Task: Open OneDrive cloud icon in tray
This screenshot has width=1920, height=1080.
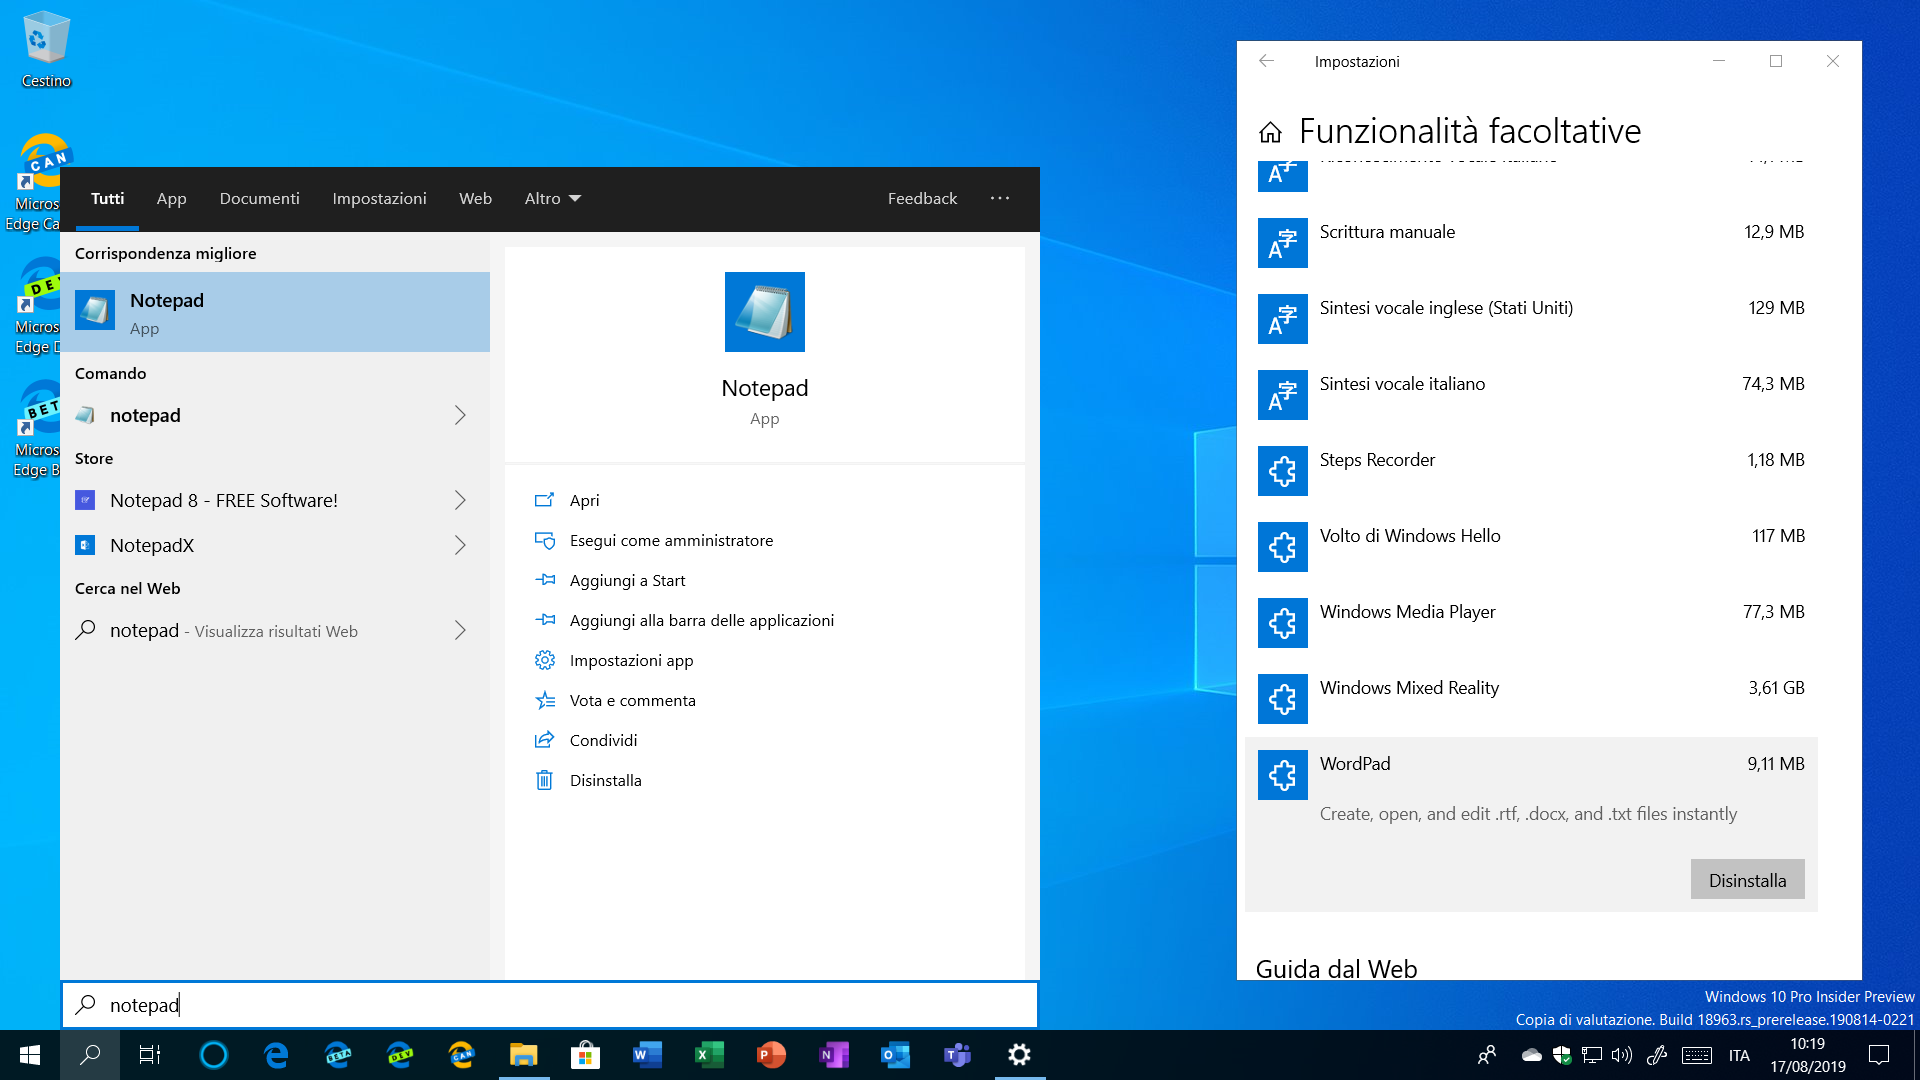Action: pyautogui.click(x=1531, y=1055)
